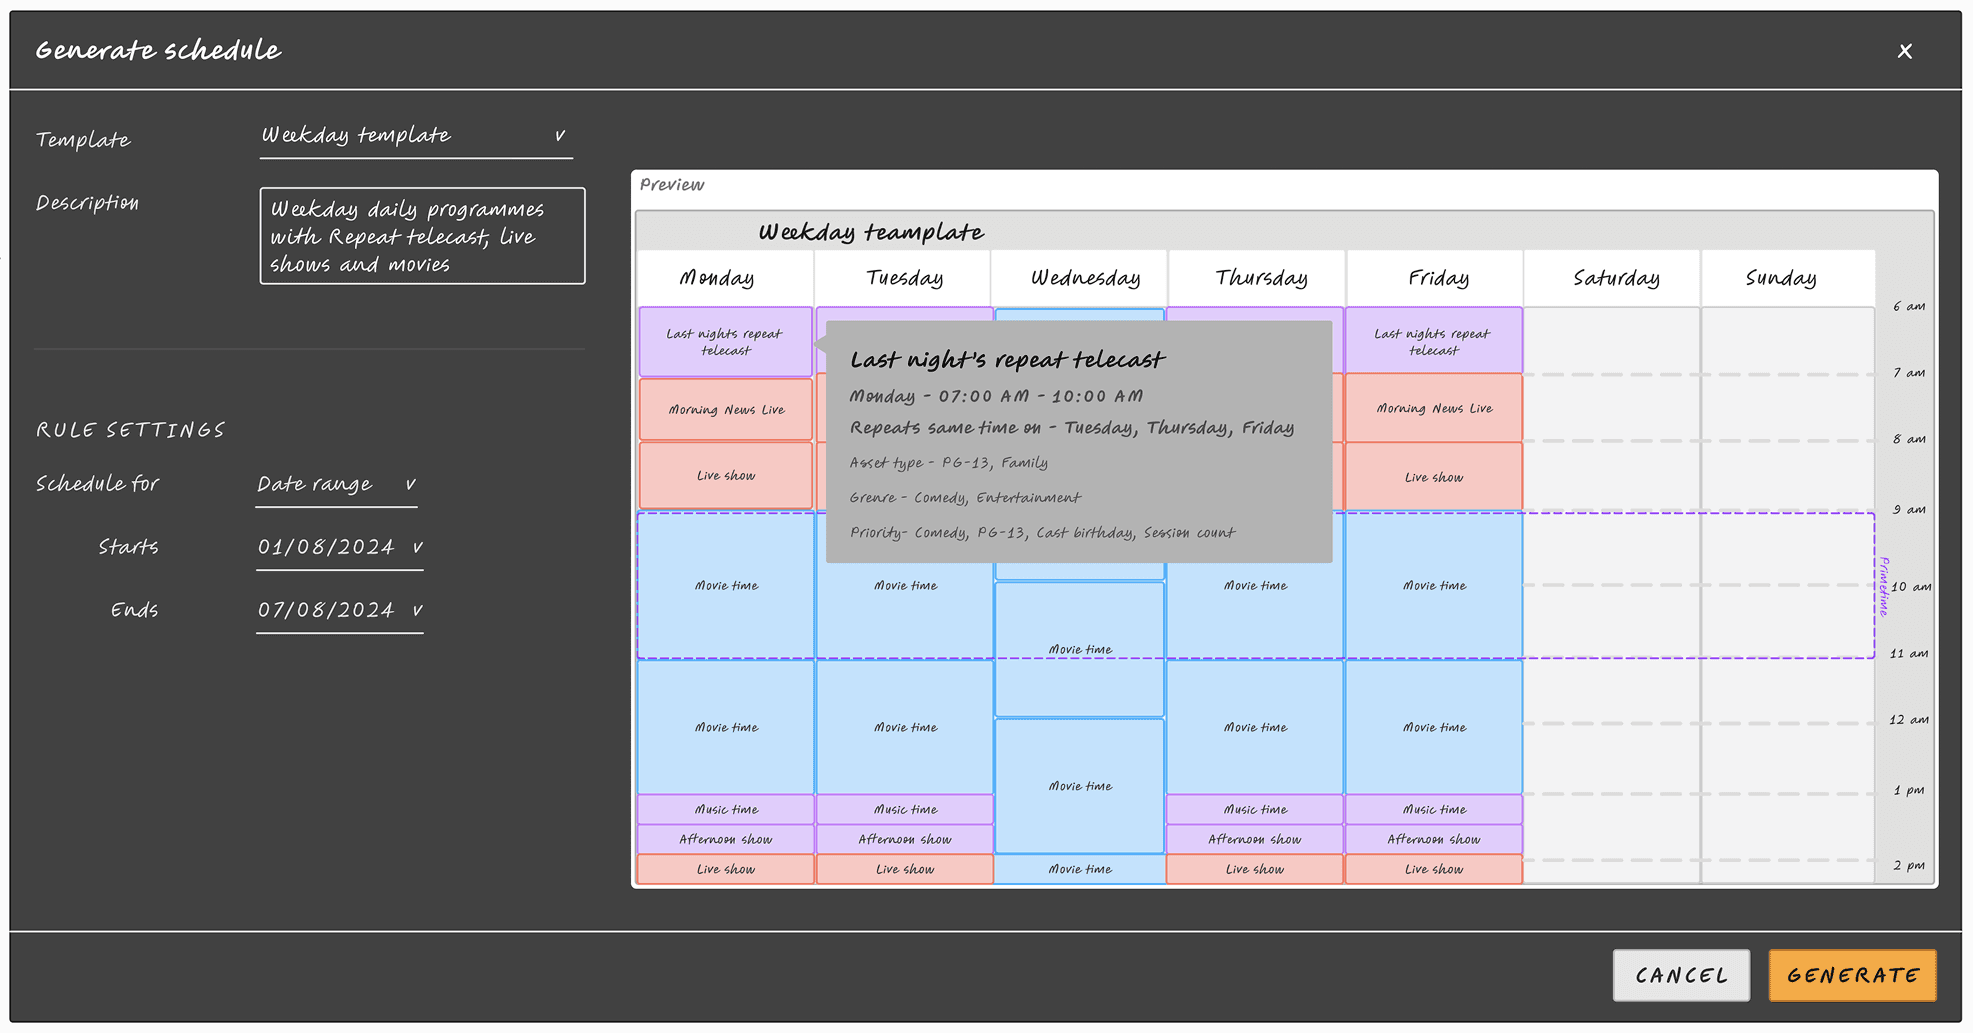Select Friday's 2 pm Live show block
1973x1033 pixels.
click(1434, 870)
